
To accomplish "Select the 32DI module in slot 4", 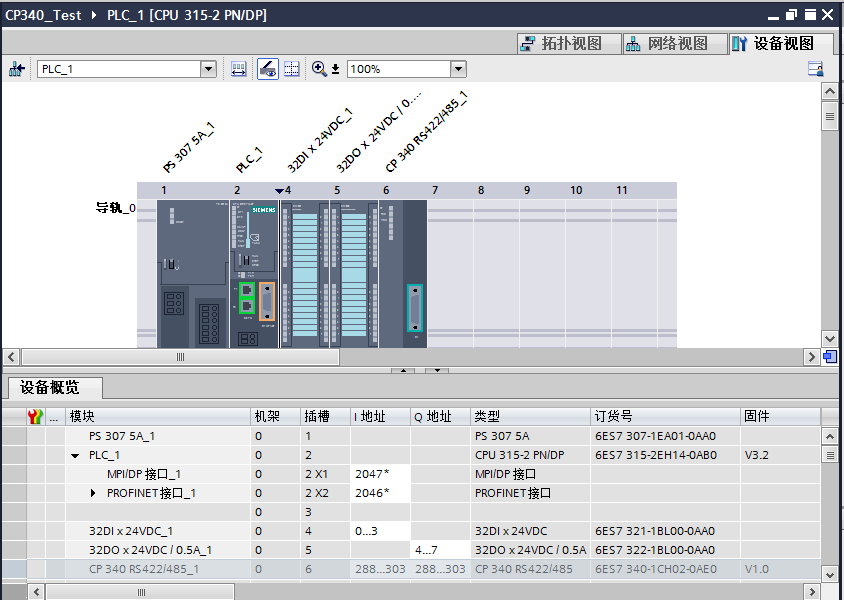I will [x=305, y=274].
